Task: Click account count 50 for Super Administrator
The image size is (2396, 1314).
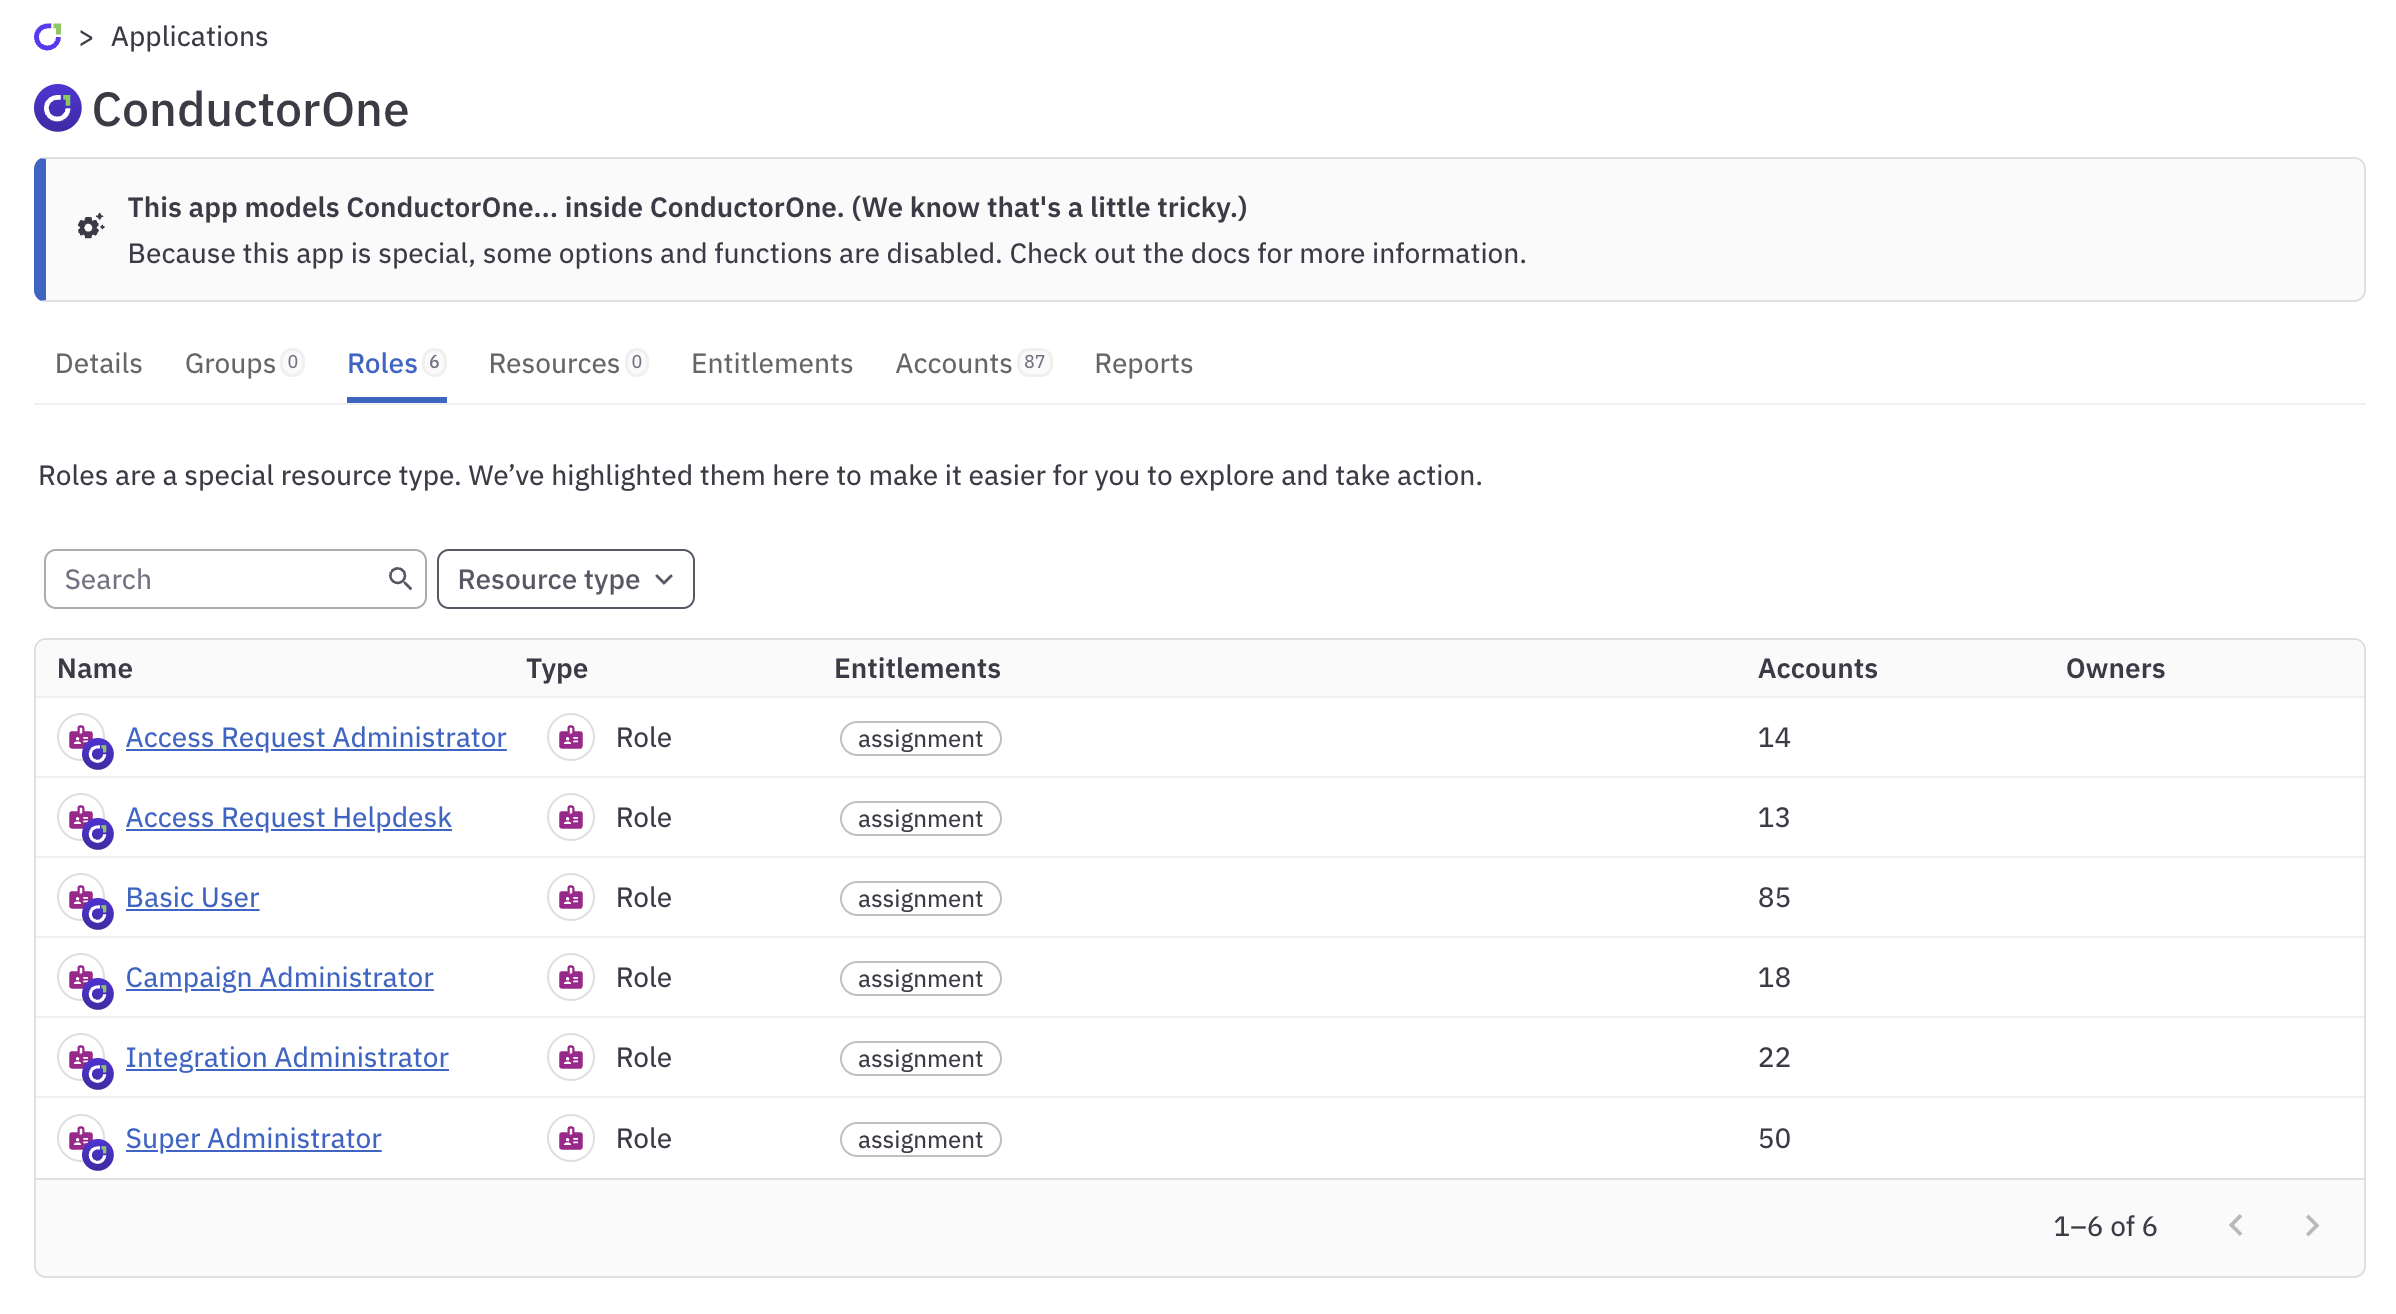Action: tap(1774, 1139)
